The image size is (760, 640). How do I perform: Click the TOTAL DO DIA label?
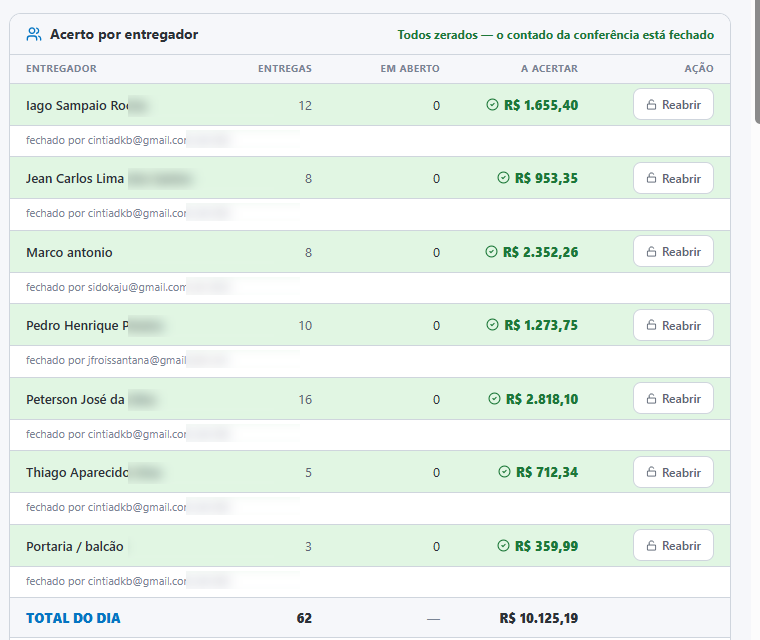[73, 618]
